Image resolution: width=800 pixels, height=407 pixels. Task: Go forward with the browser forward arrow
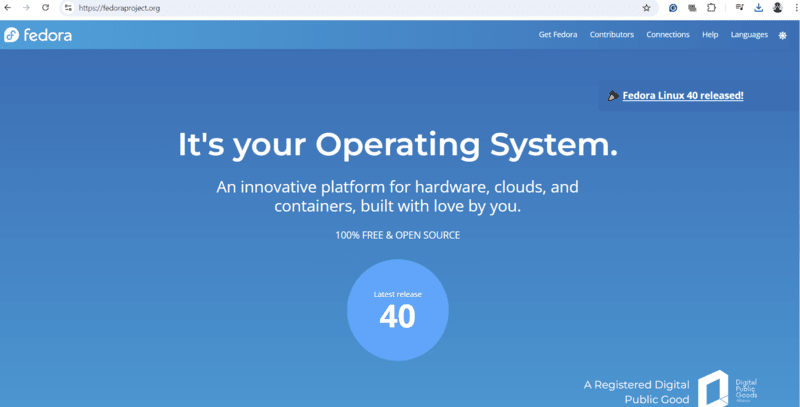click(26, 8)
